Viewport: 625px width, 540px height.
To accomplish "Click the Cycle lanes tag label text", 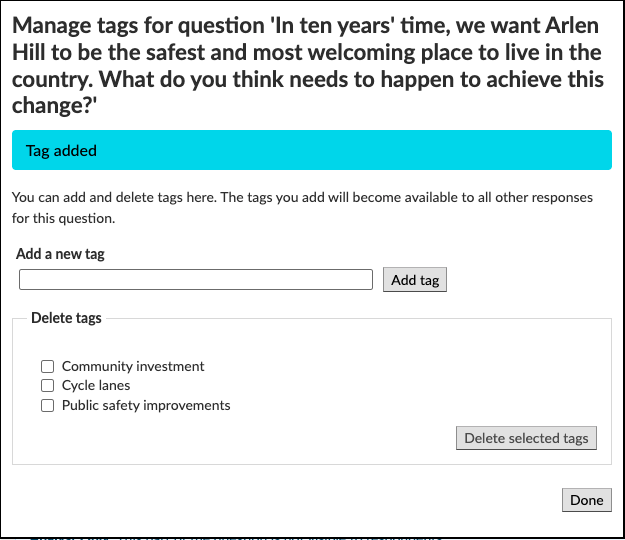I will point(96,385).
